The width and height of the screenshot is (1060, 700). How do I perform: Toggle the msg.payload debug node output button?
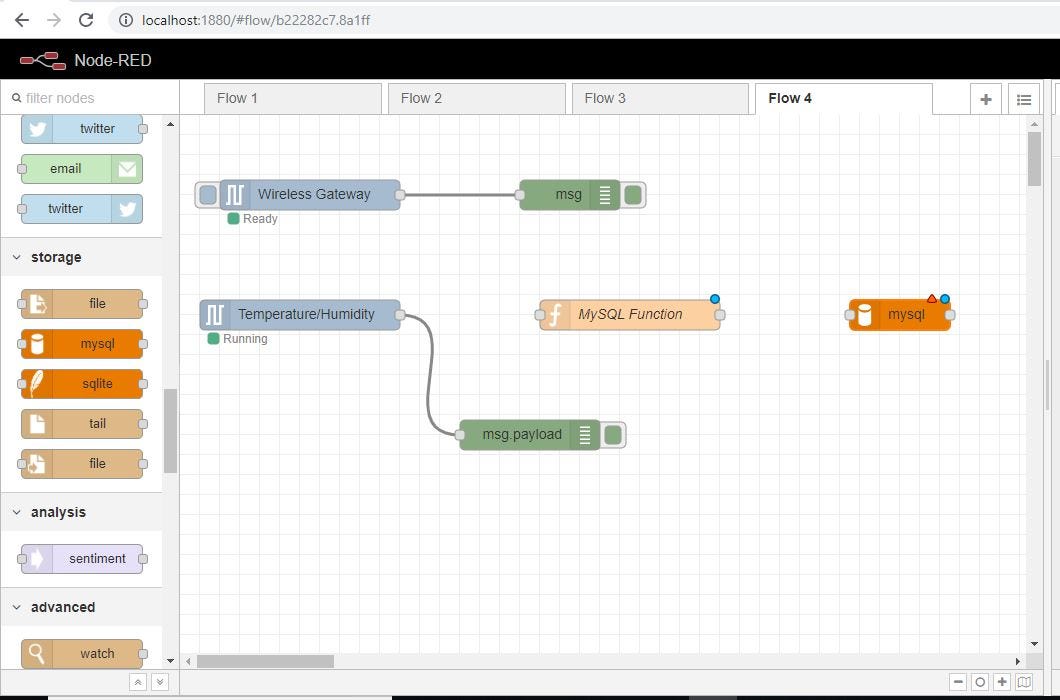pos(613,434)
